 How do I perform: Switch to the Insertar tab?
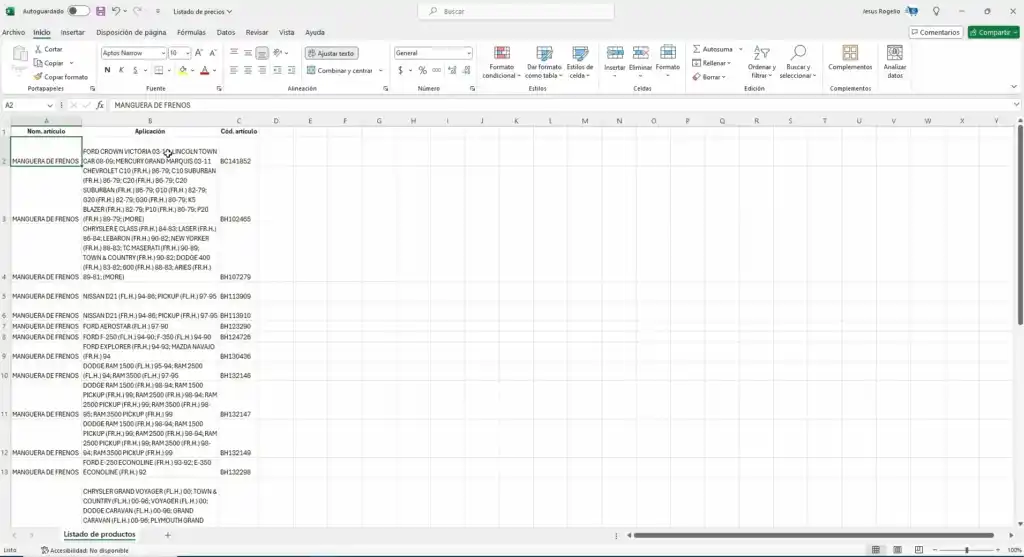72,32
